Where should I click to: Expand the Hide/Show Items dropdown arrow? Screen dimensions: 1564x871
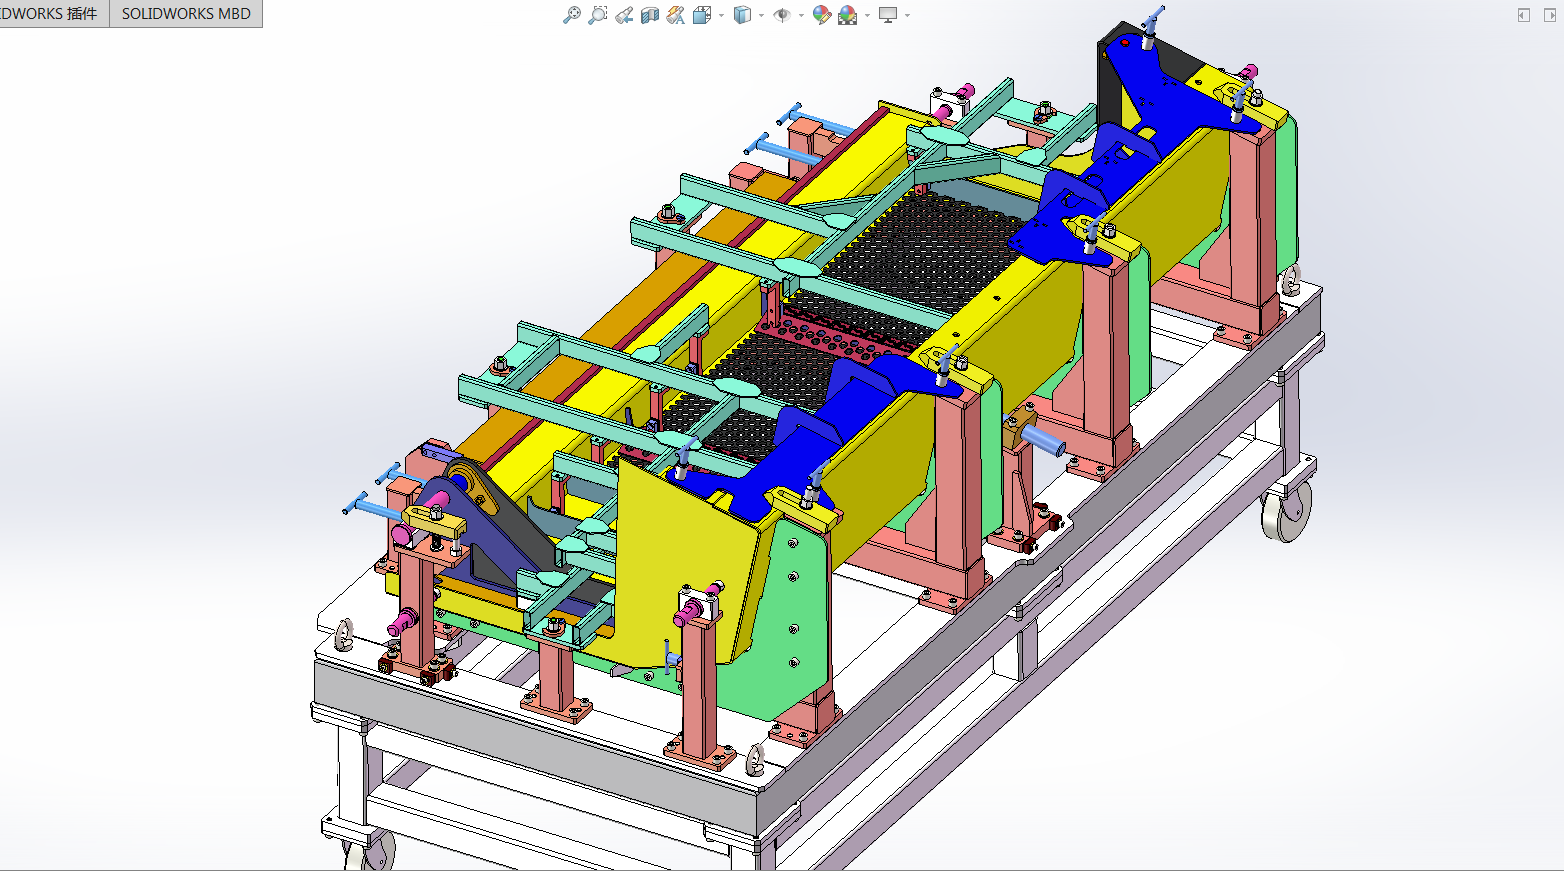[x=801, y=15]
